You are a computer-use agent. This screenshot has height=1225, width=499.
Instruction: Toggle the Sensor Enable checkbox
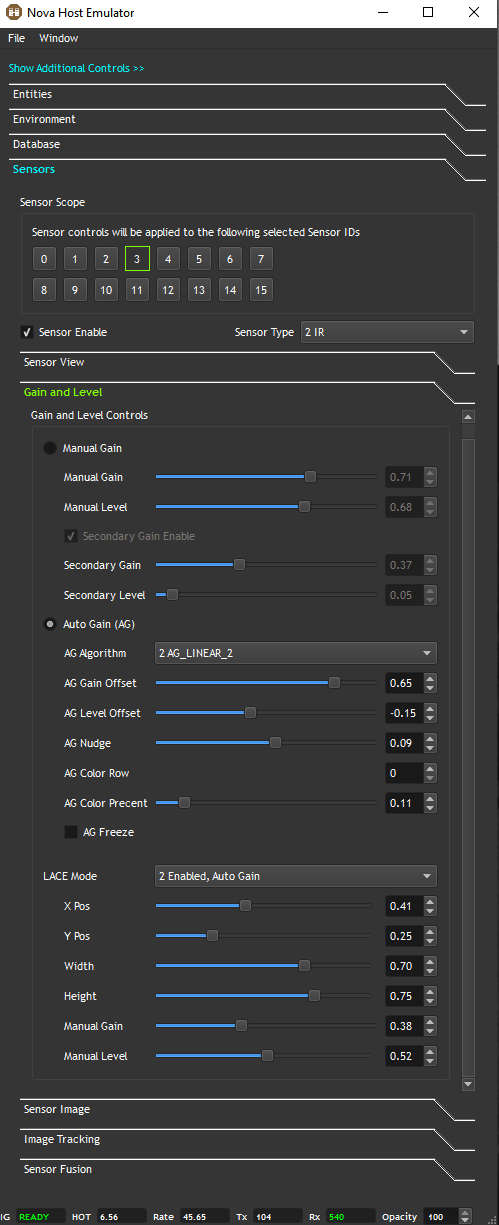coord(27,332)
